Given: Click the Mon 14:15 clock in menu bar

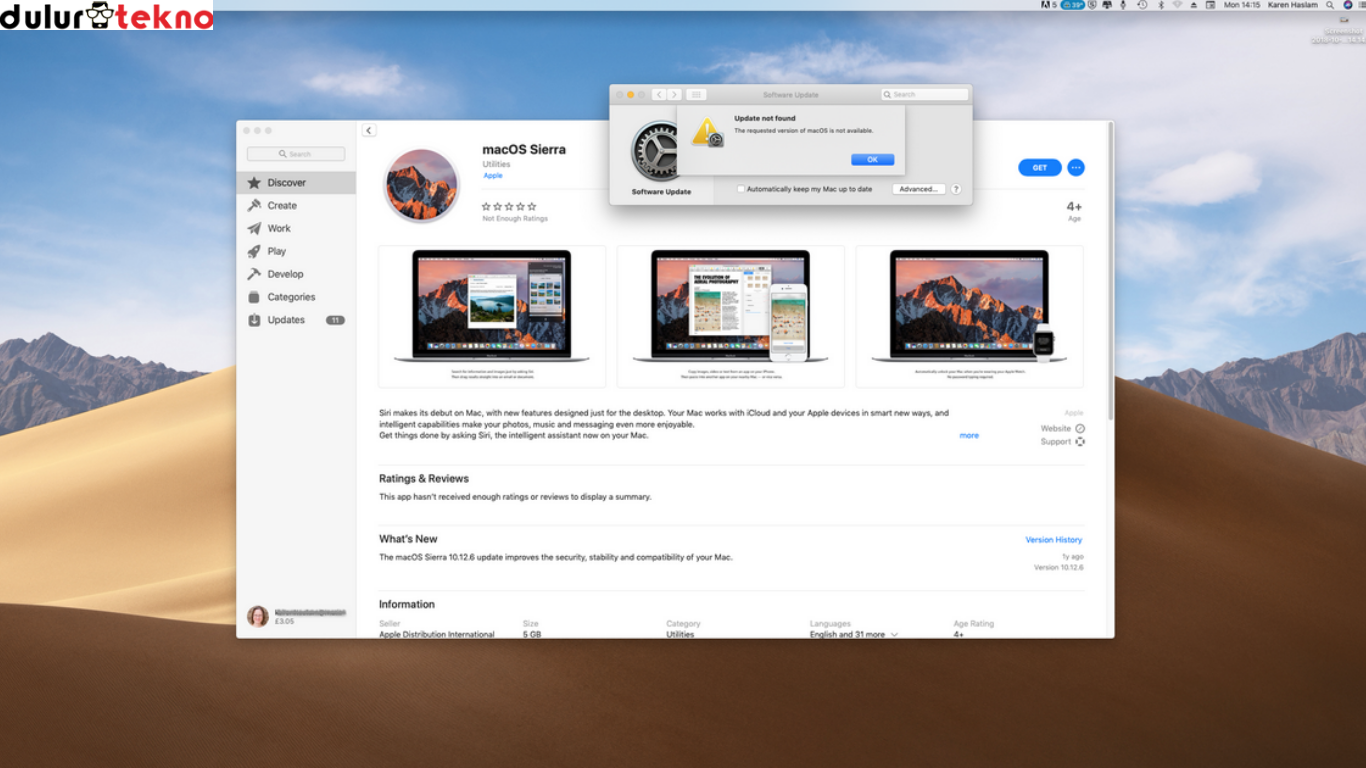Looking at the screenshot, I should pos(1242,5).
